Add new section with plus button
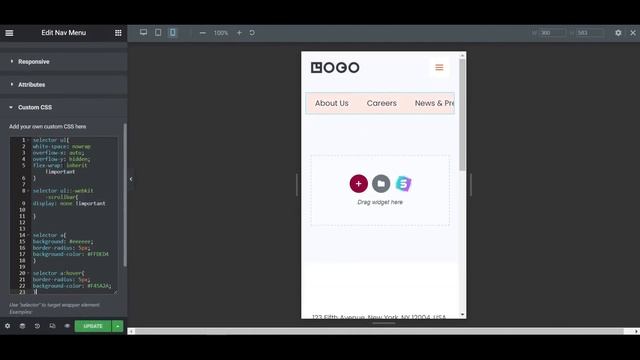 point(358,184)
